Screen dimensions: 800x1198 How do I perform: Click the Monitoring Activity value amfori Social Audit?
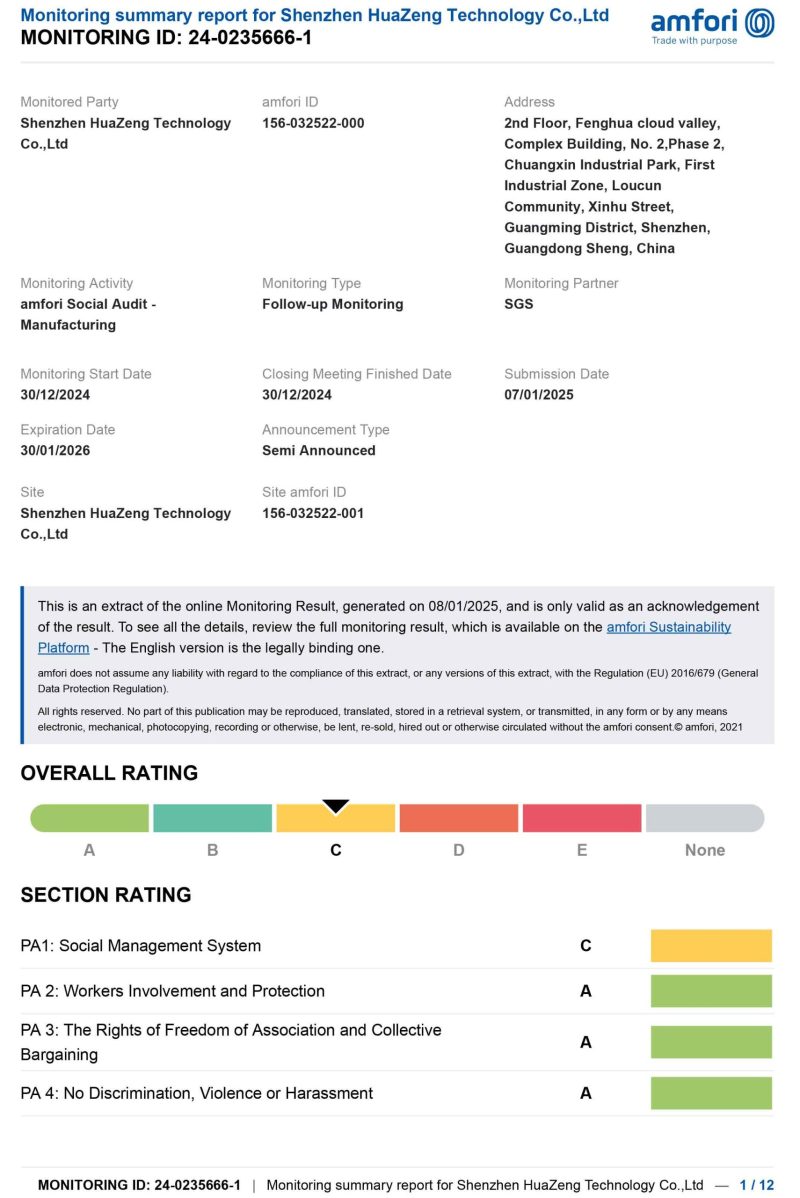click(88, 314)
